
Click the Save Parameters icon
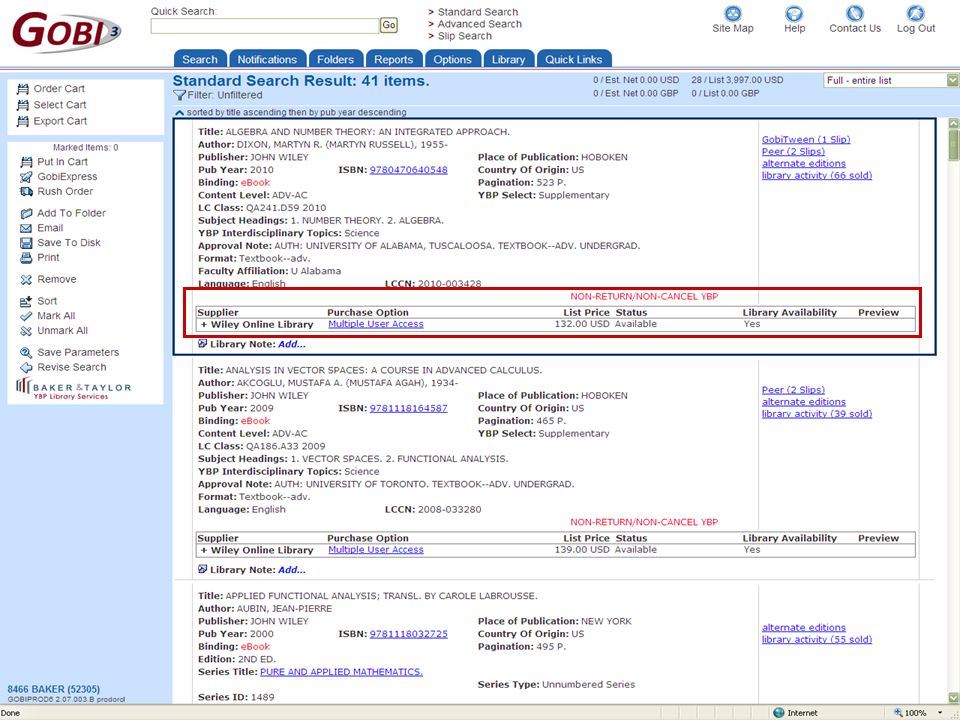26,353
